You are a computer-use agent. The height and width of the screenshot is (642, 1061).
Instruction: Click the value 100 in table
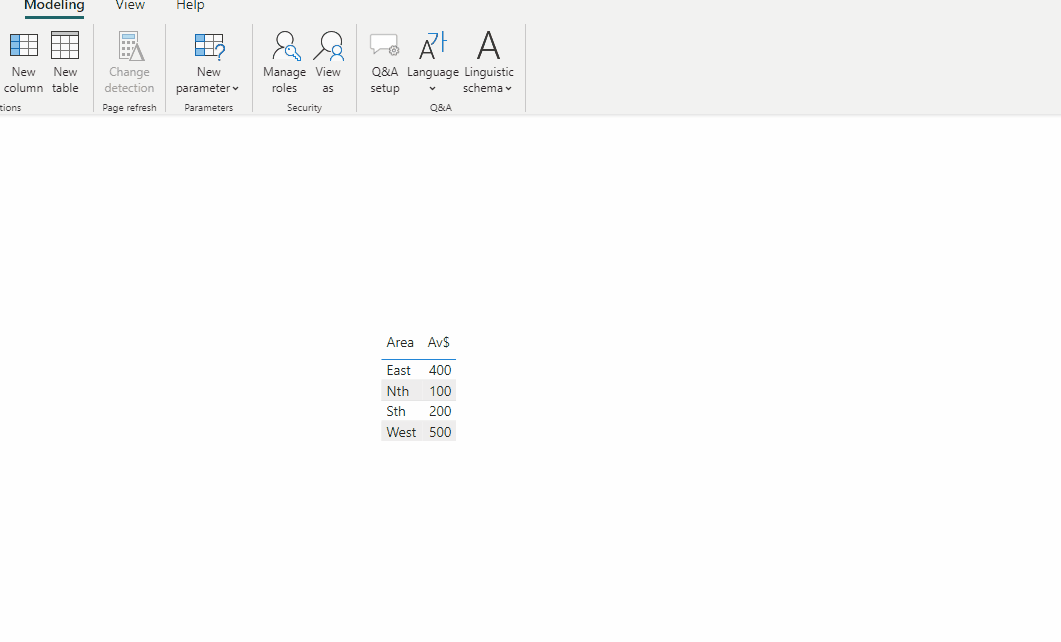pos(440,391)
